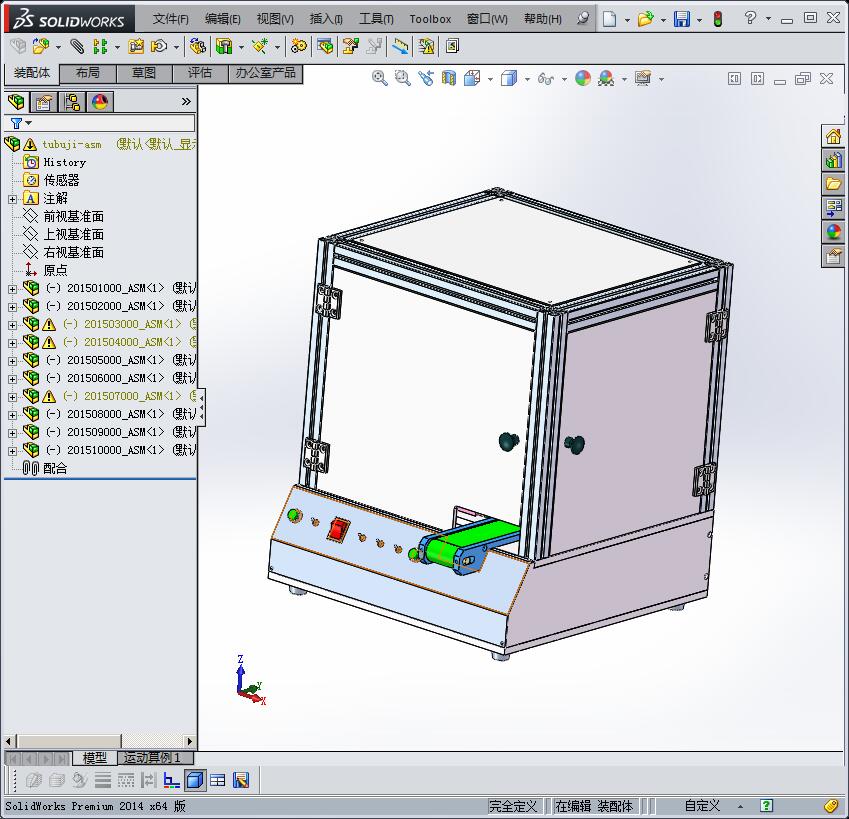Select the 前视基准面 plane in tree
Screen dimensions: 849x819
(x=74, y=217)
